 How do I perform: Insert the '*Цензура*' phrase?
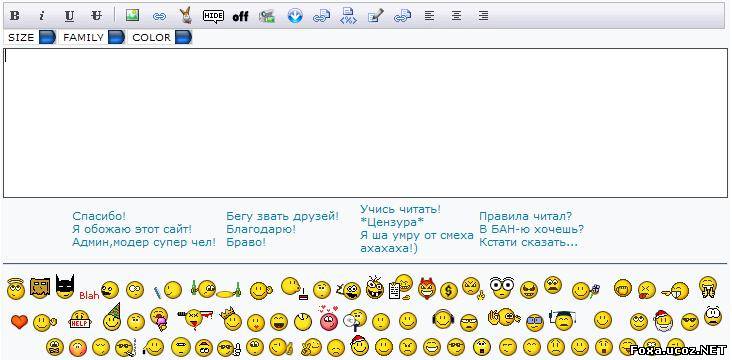point(392,222)
